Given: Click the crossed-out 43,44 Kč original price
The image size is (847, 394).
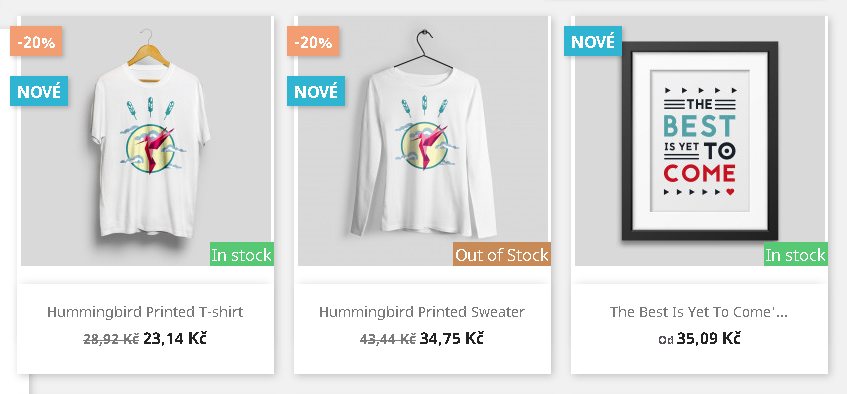Looking at the screenshot, I should 388,339.
